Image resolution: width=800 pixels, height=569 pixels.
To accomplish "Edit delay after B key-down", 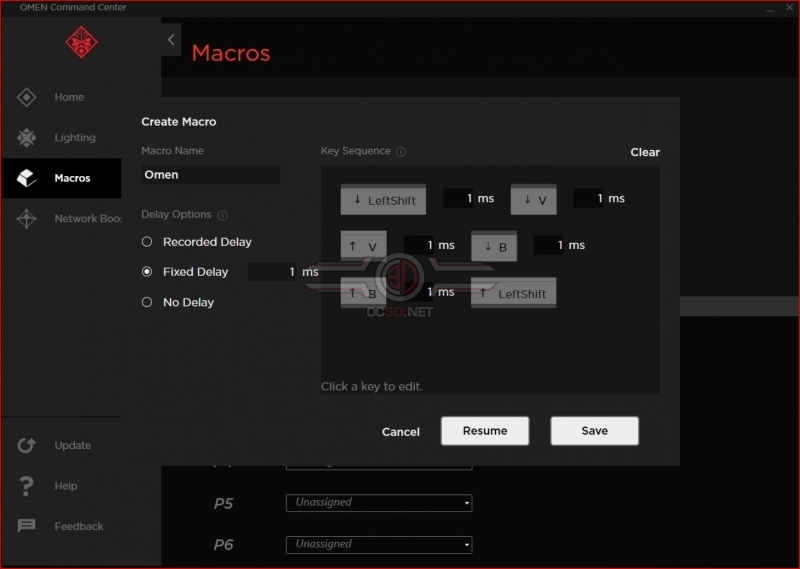I will click(x=549, y=245).
